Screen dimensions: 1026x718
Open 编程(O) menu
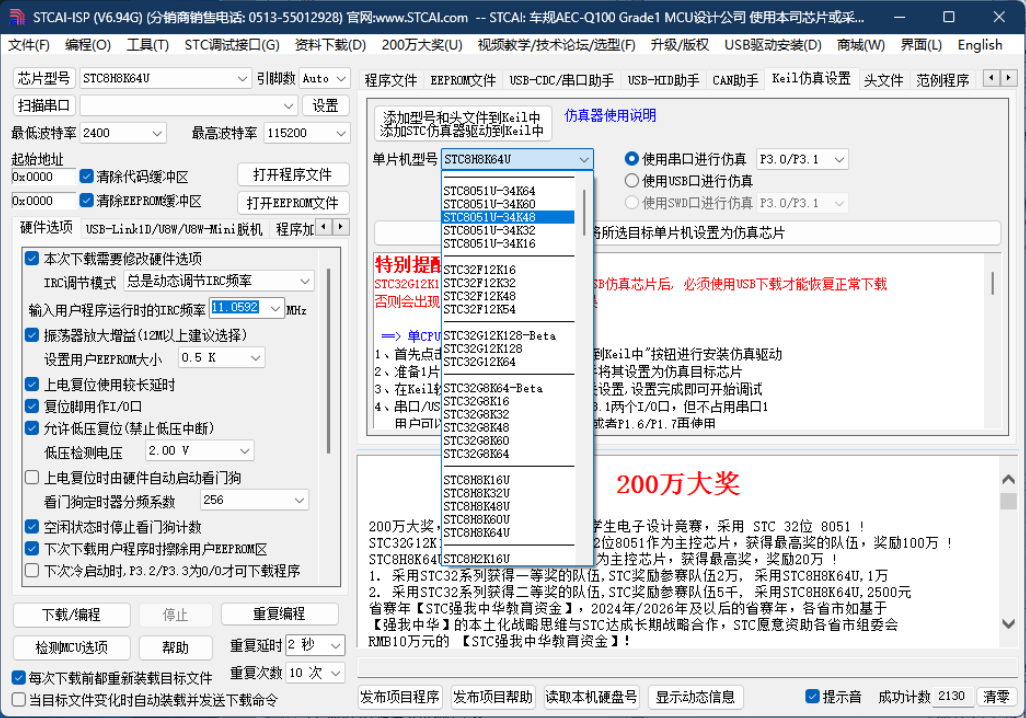tap(88, 45)
